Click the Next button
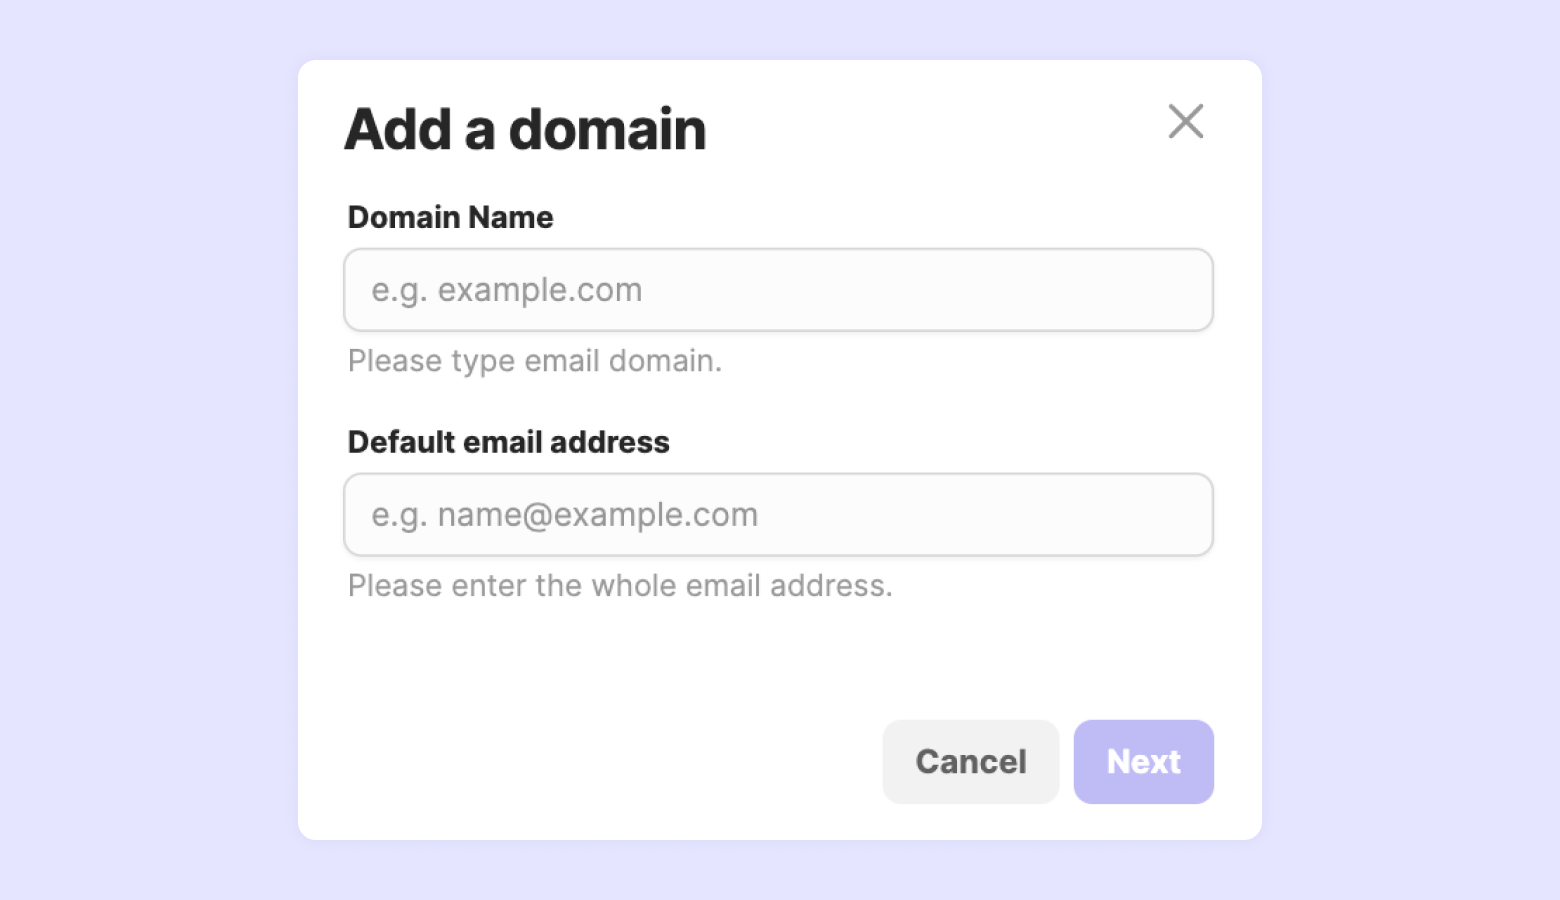Viewport: 1560px width, 900px height. click(x=1143, y=762)
